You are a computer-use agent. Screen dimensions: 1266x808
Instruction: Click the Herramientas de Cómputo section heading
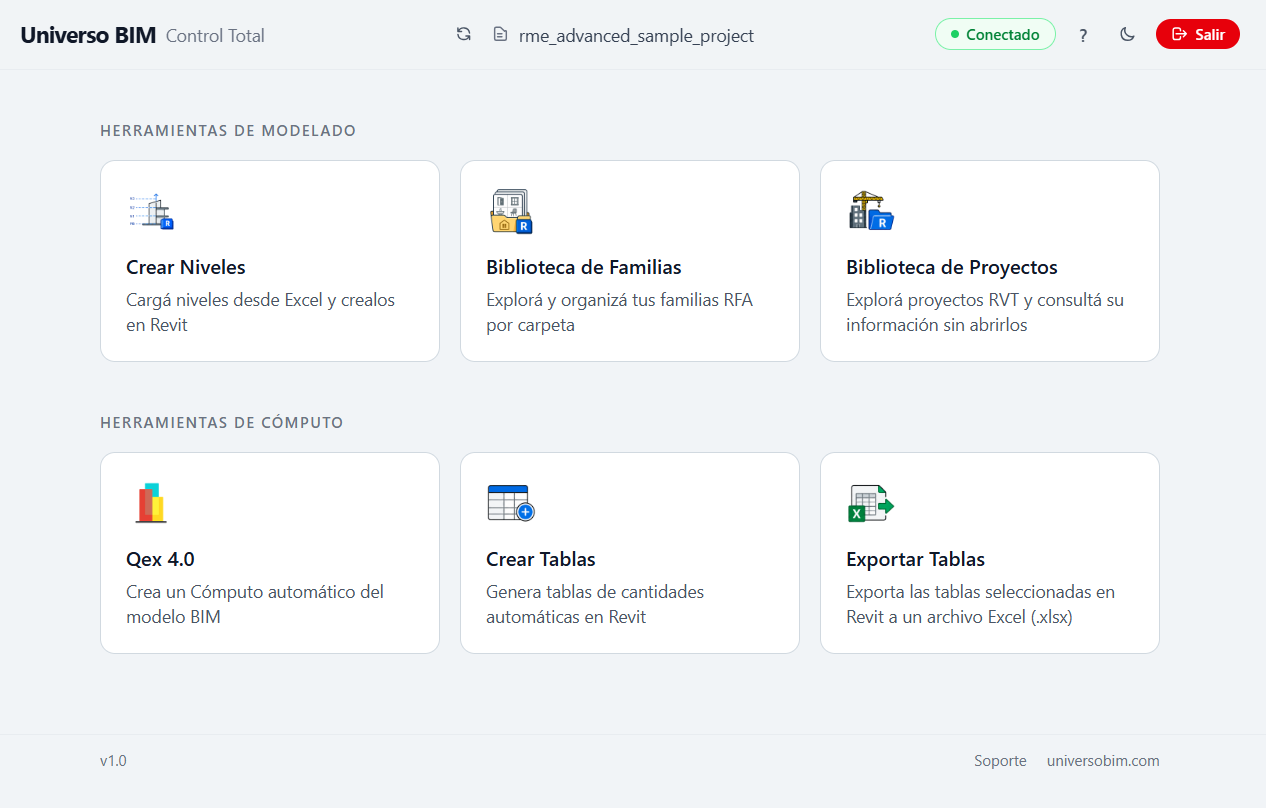coord(222,423)
